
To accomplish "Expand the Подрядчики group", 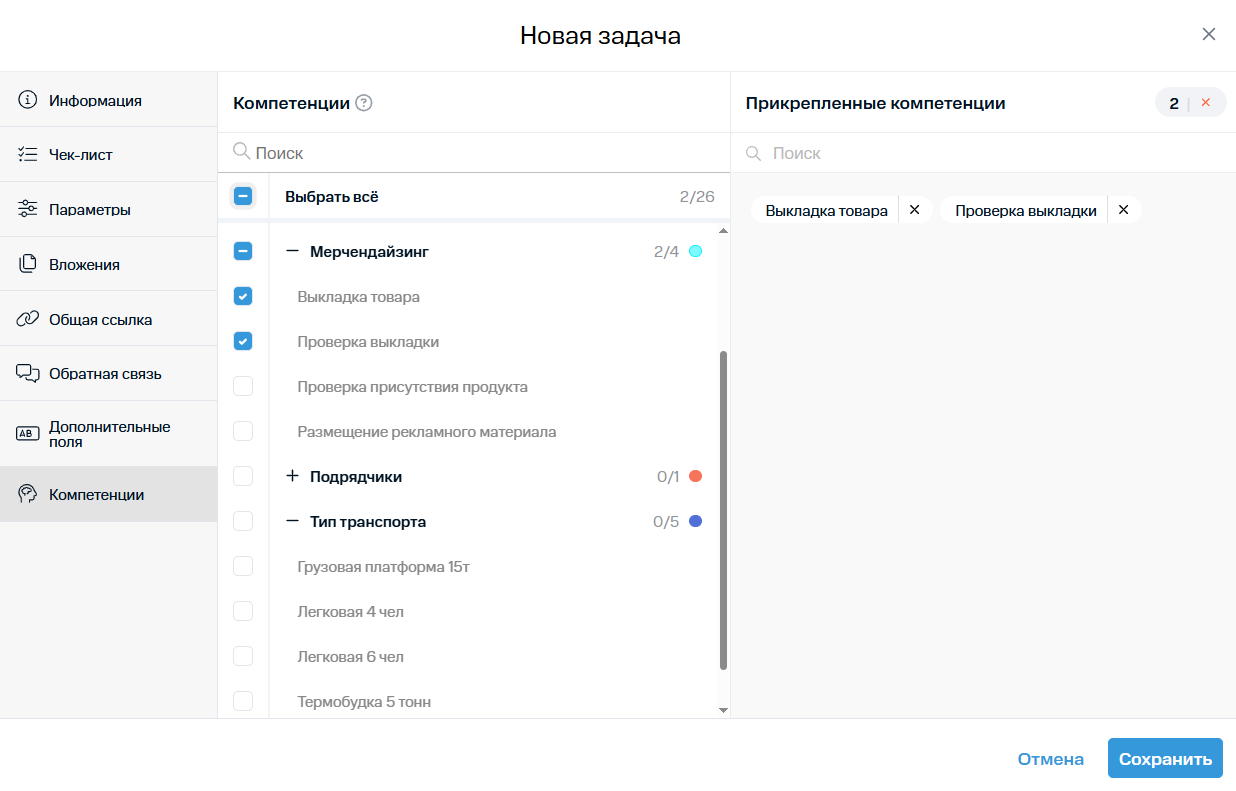I will [x=292, y=477].
